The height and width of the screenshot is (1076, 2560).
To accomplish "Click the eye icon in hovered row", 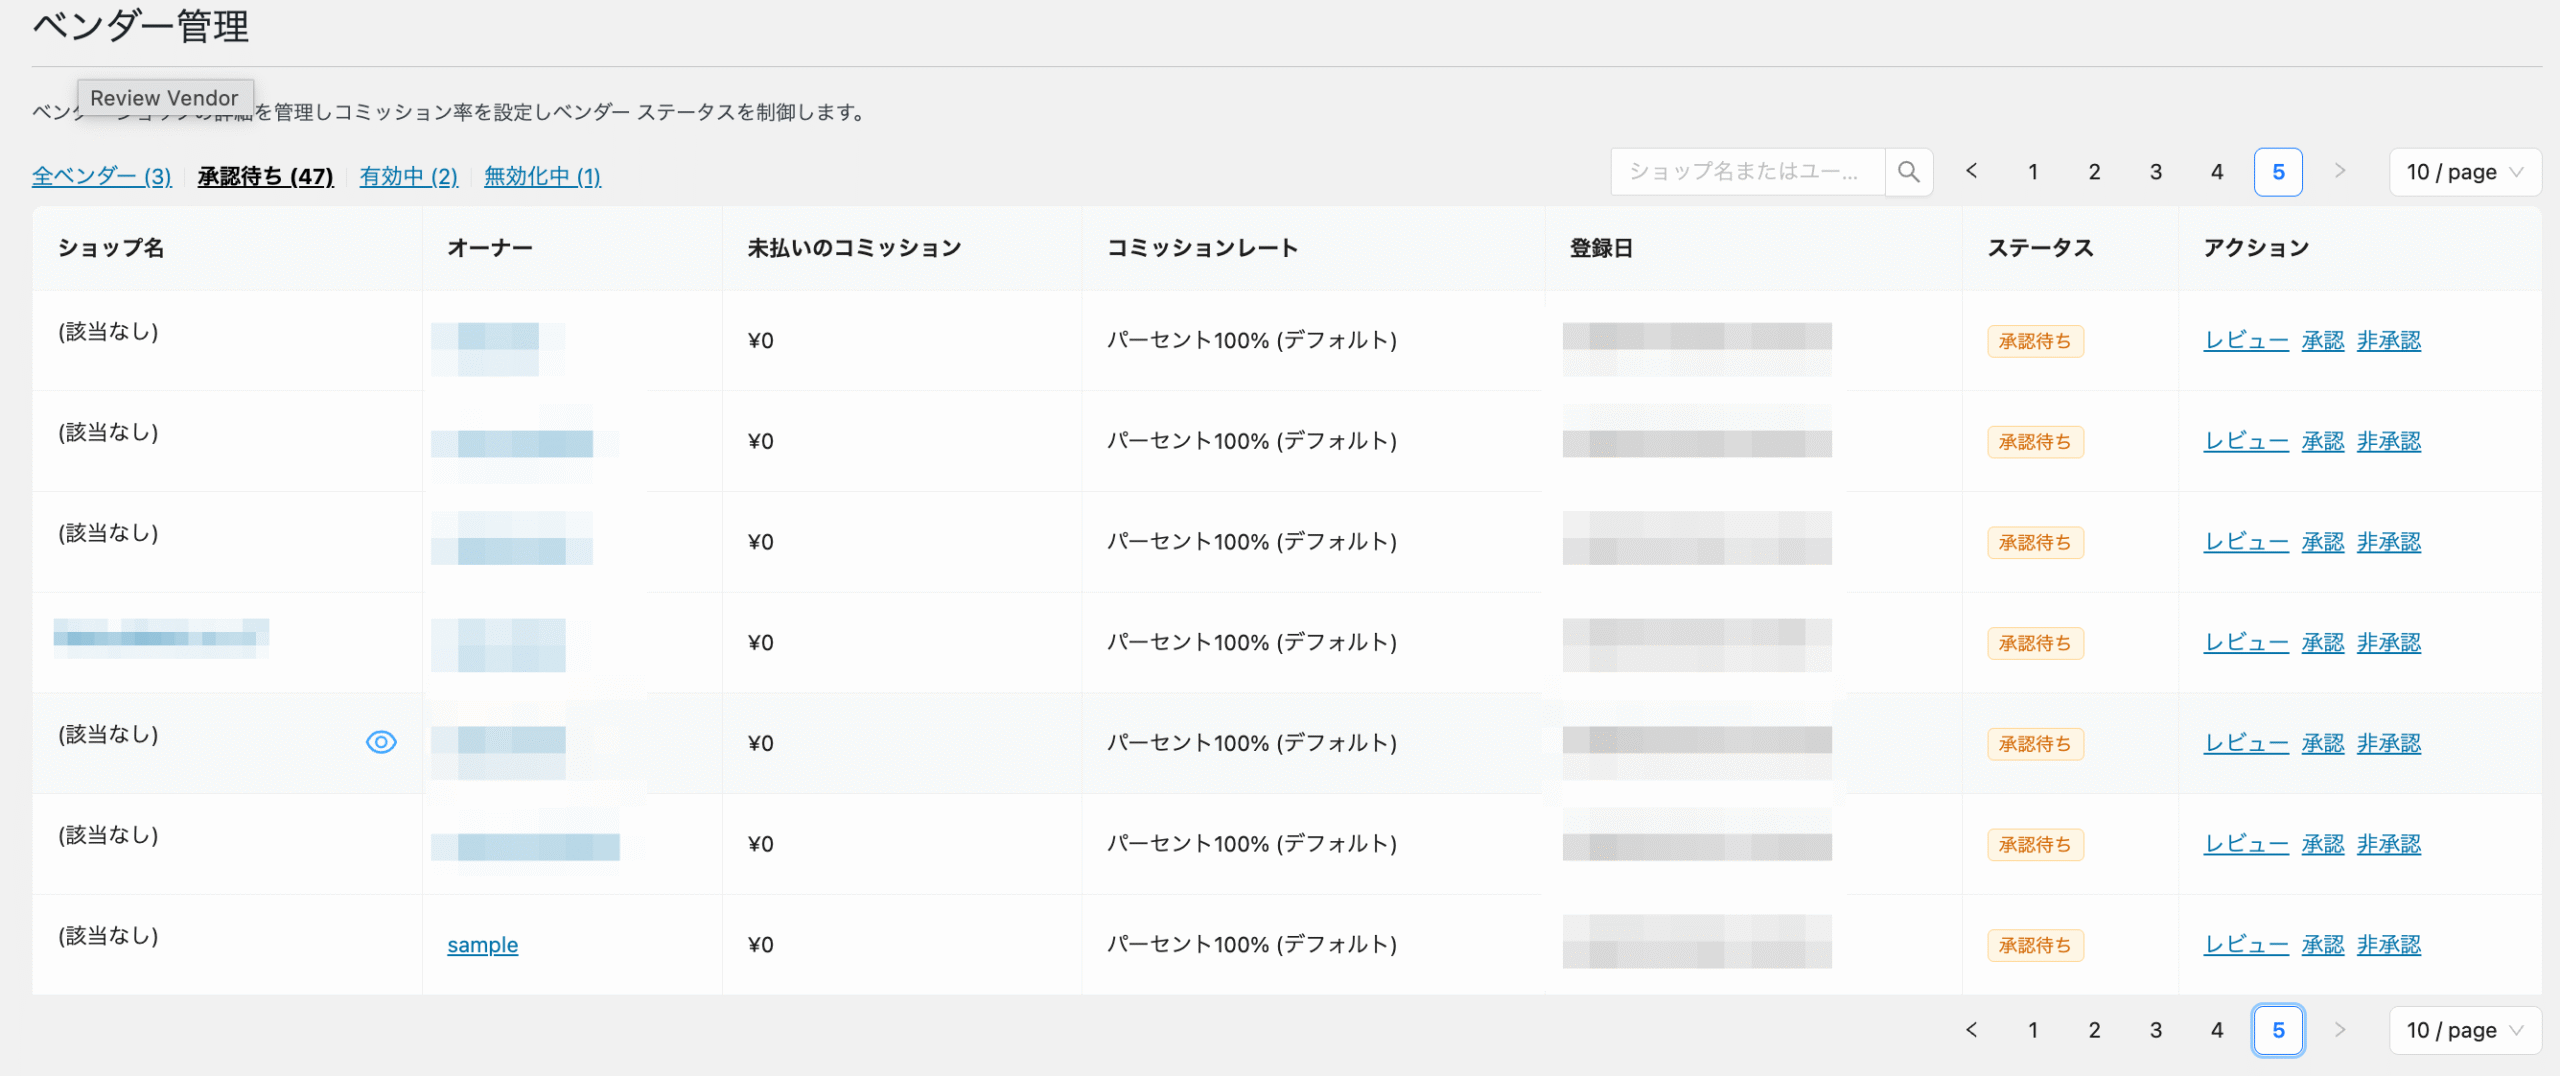I will 381,742.
